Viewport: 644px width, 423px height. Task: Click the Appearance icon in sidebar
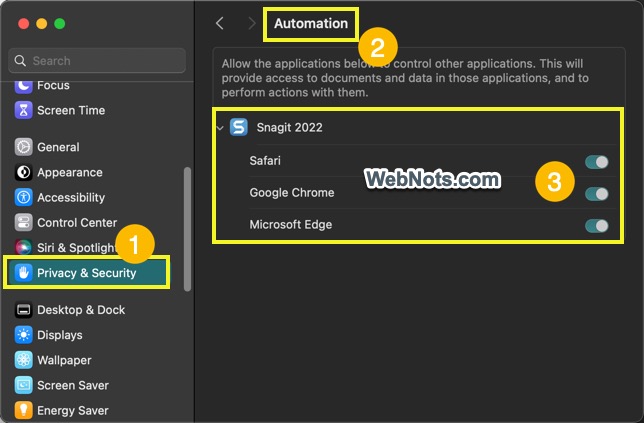click(x=23, y=172)
